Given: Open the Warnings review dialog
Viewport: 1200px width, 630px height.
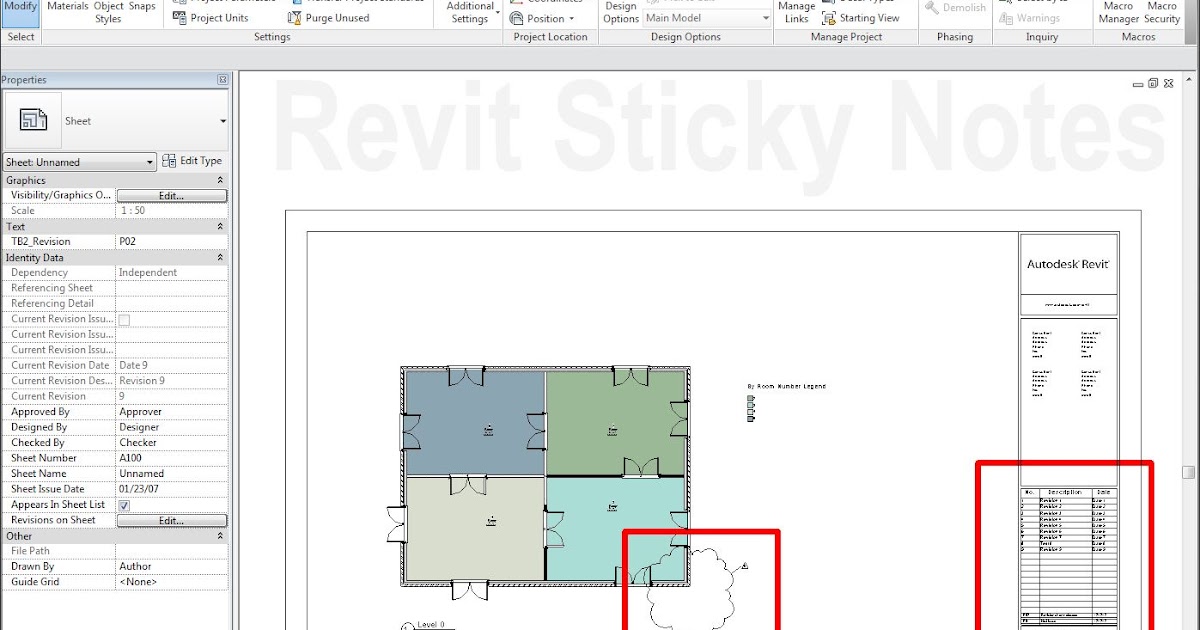Looking at the screenshot, I should point(1041,17).
